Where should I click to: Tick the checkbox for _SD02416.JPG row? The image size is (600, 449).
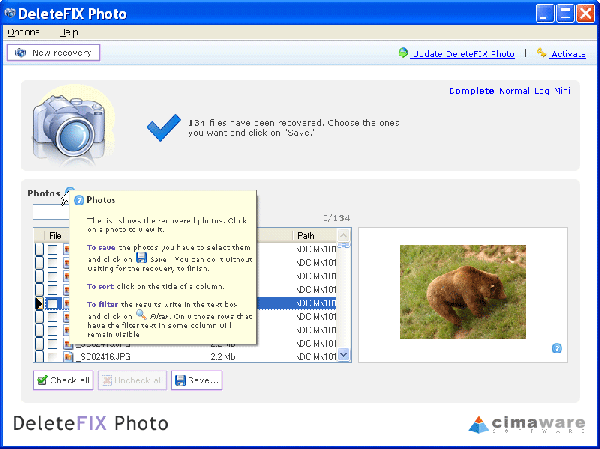[52, 357]
